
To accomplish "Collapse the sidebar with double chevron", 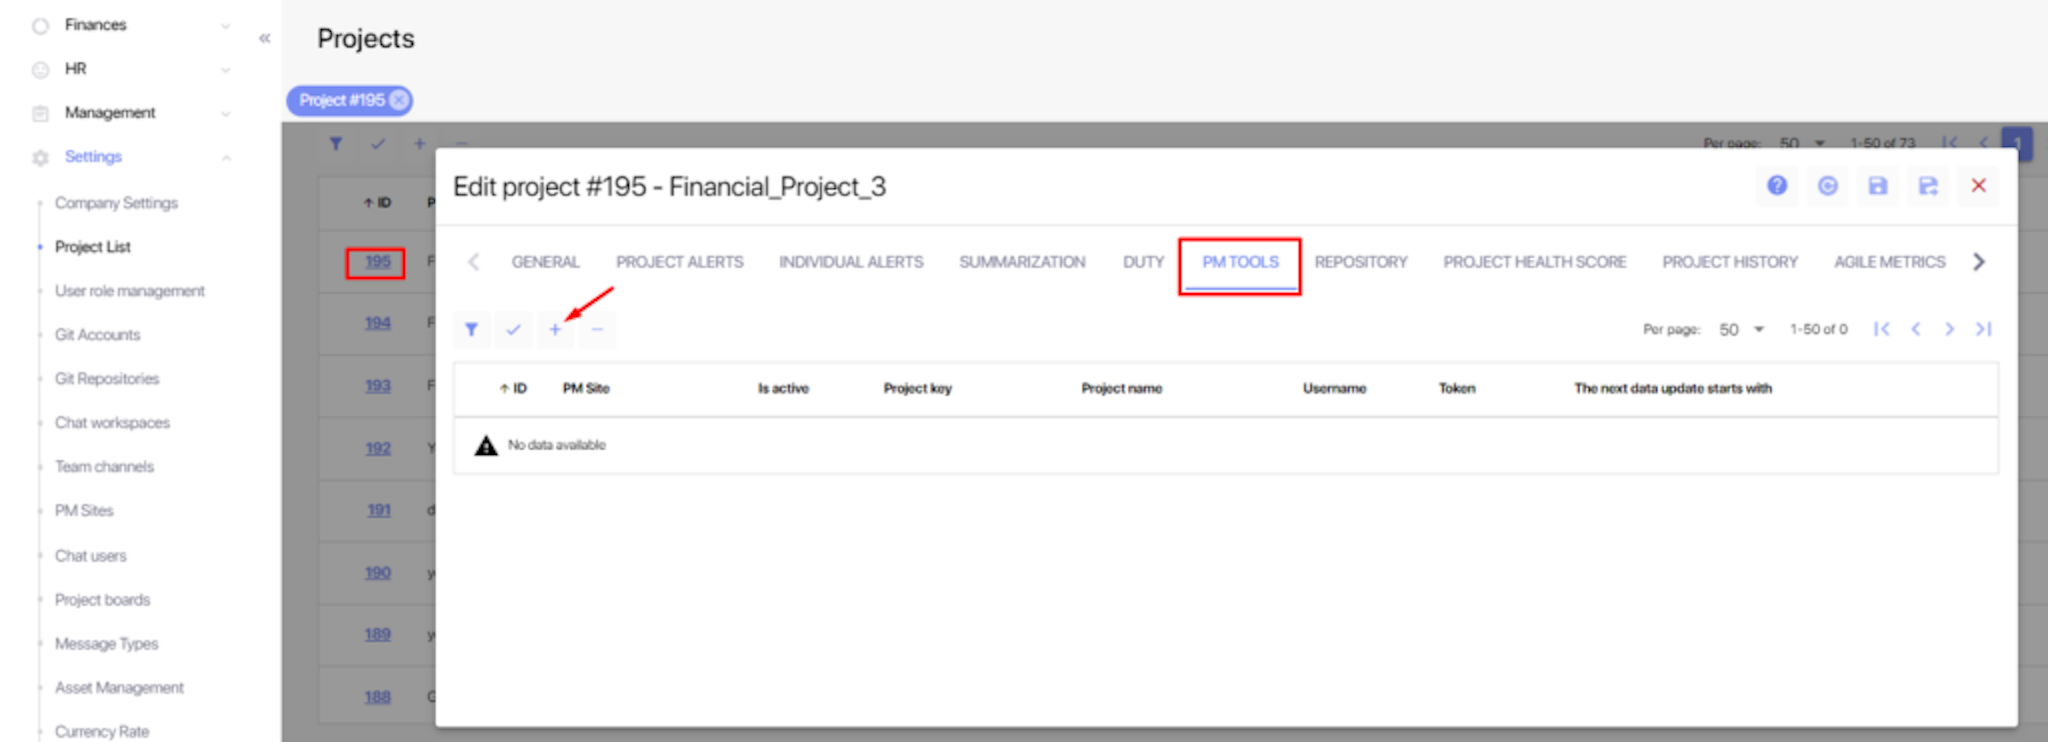I will click(x=265, y=38).
